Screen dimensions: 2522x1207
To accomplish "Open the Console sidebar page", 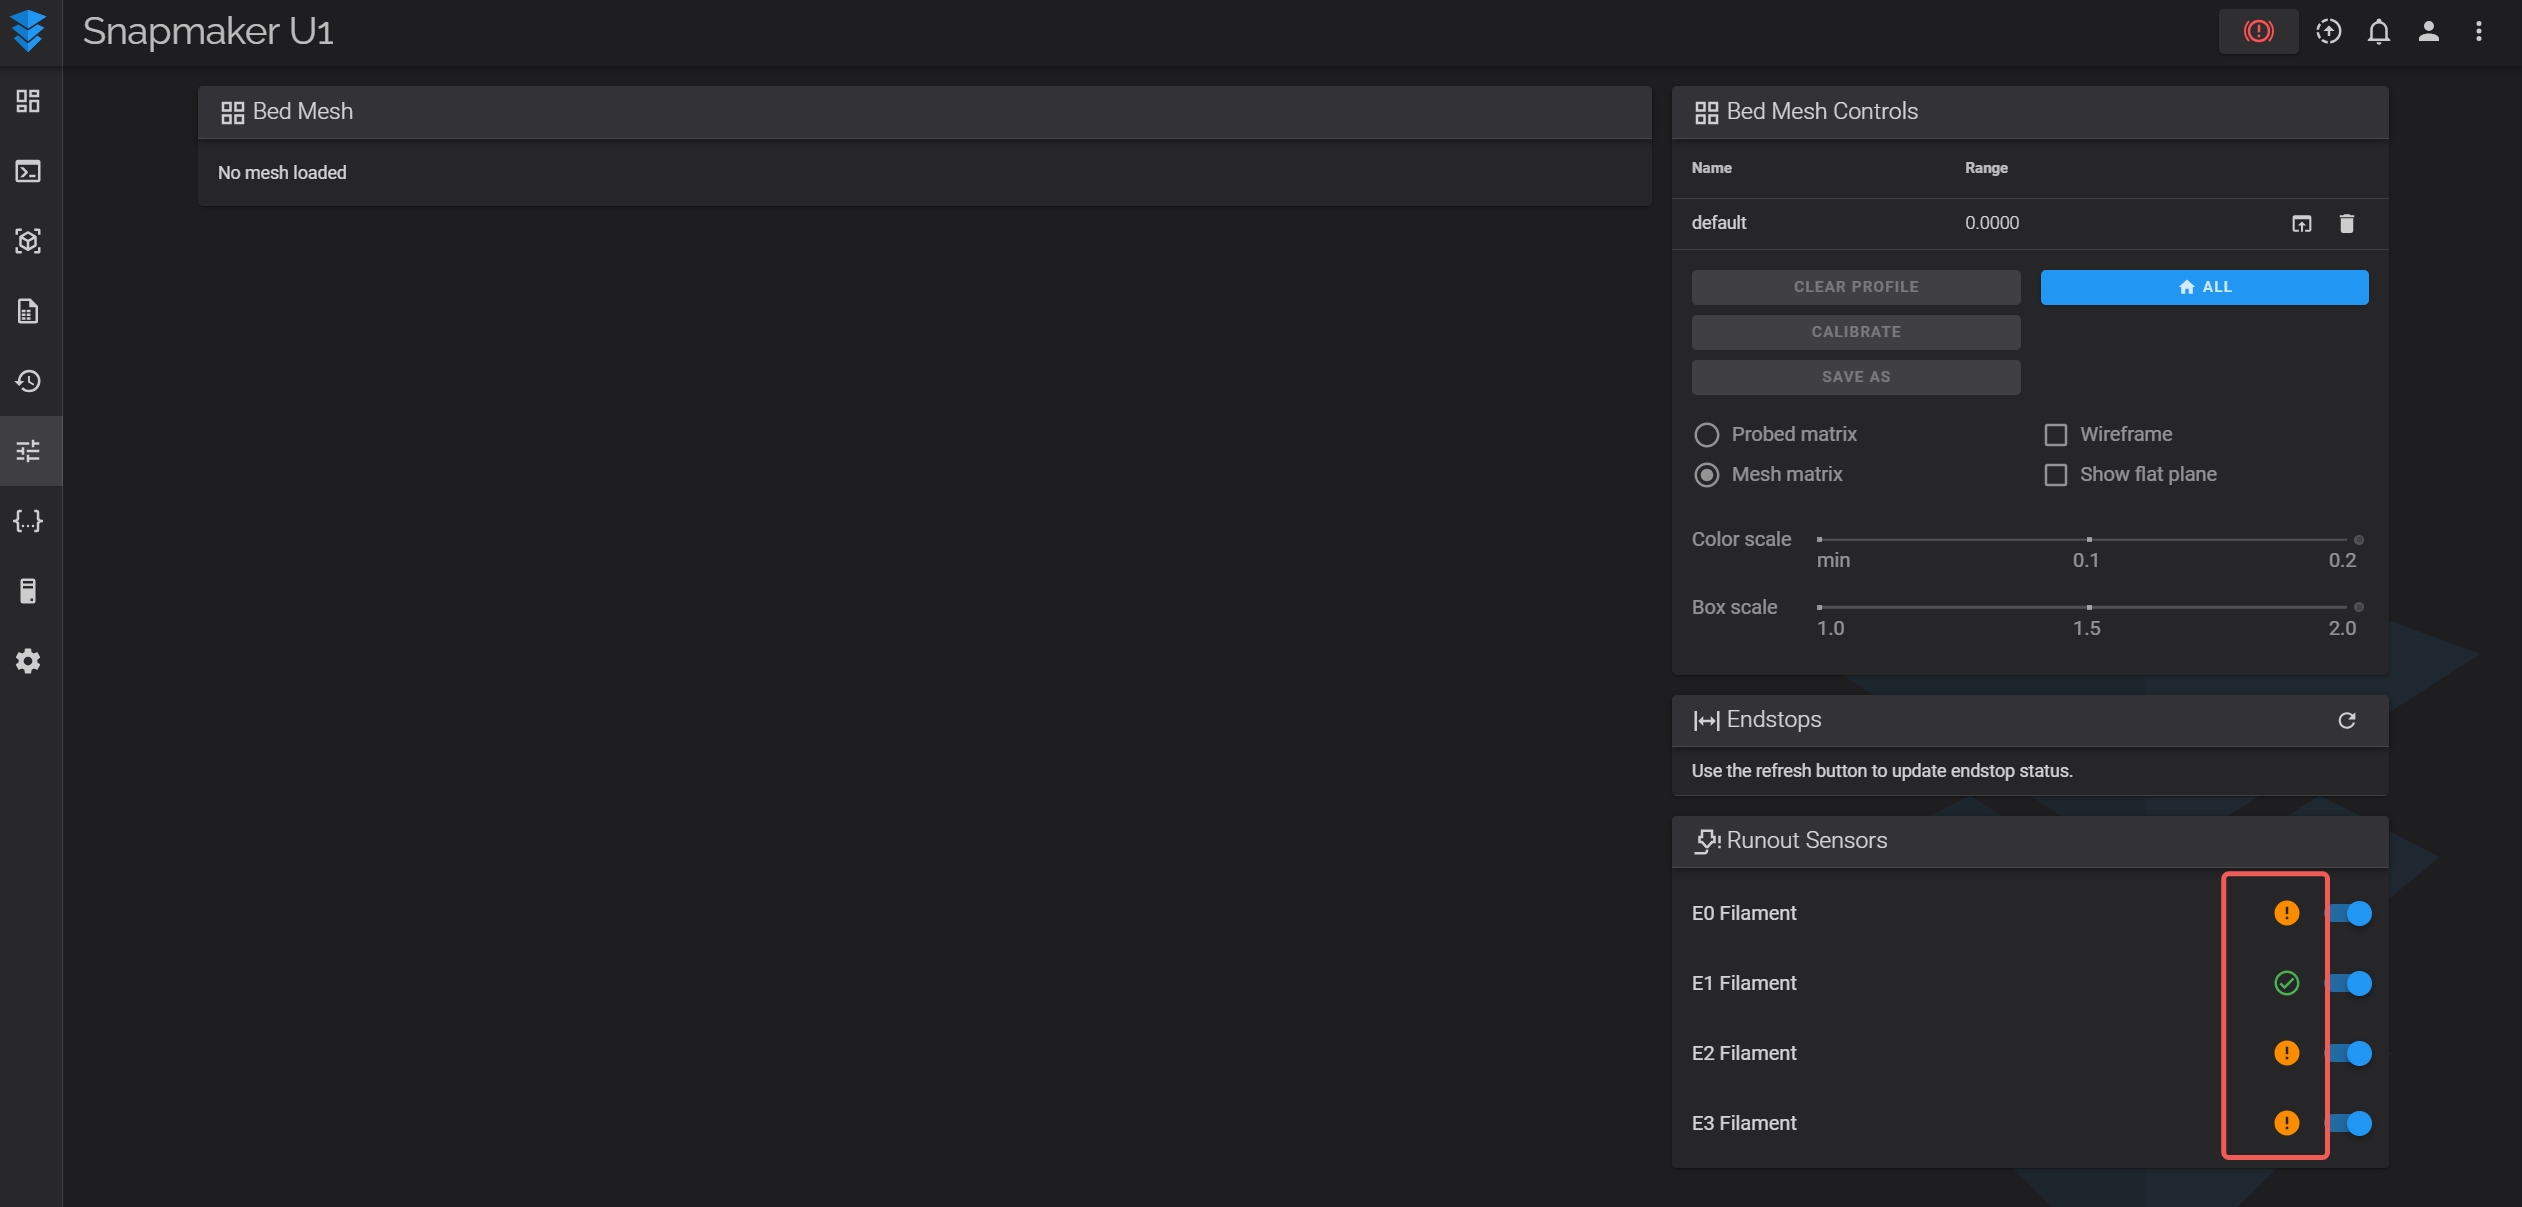I will tap(28, 171).
